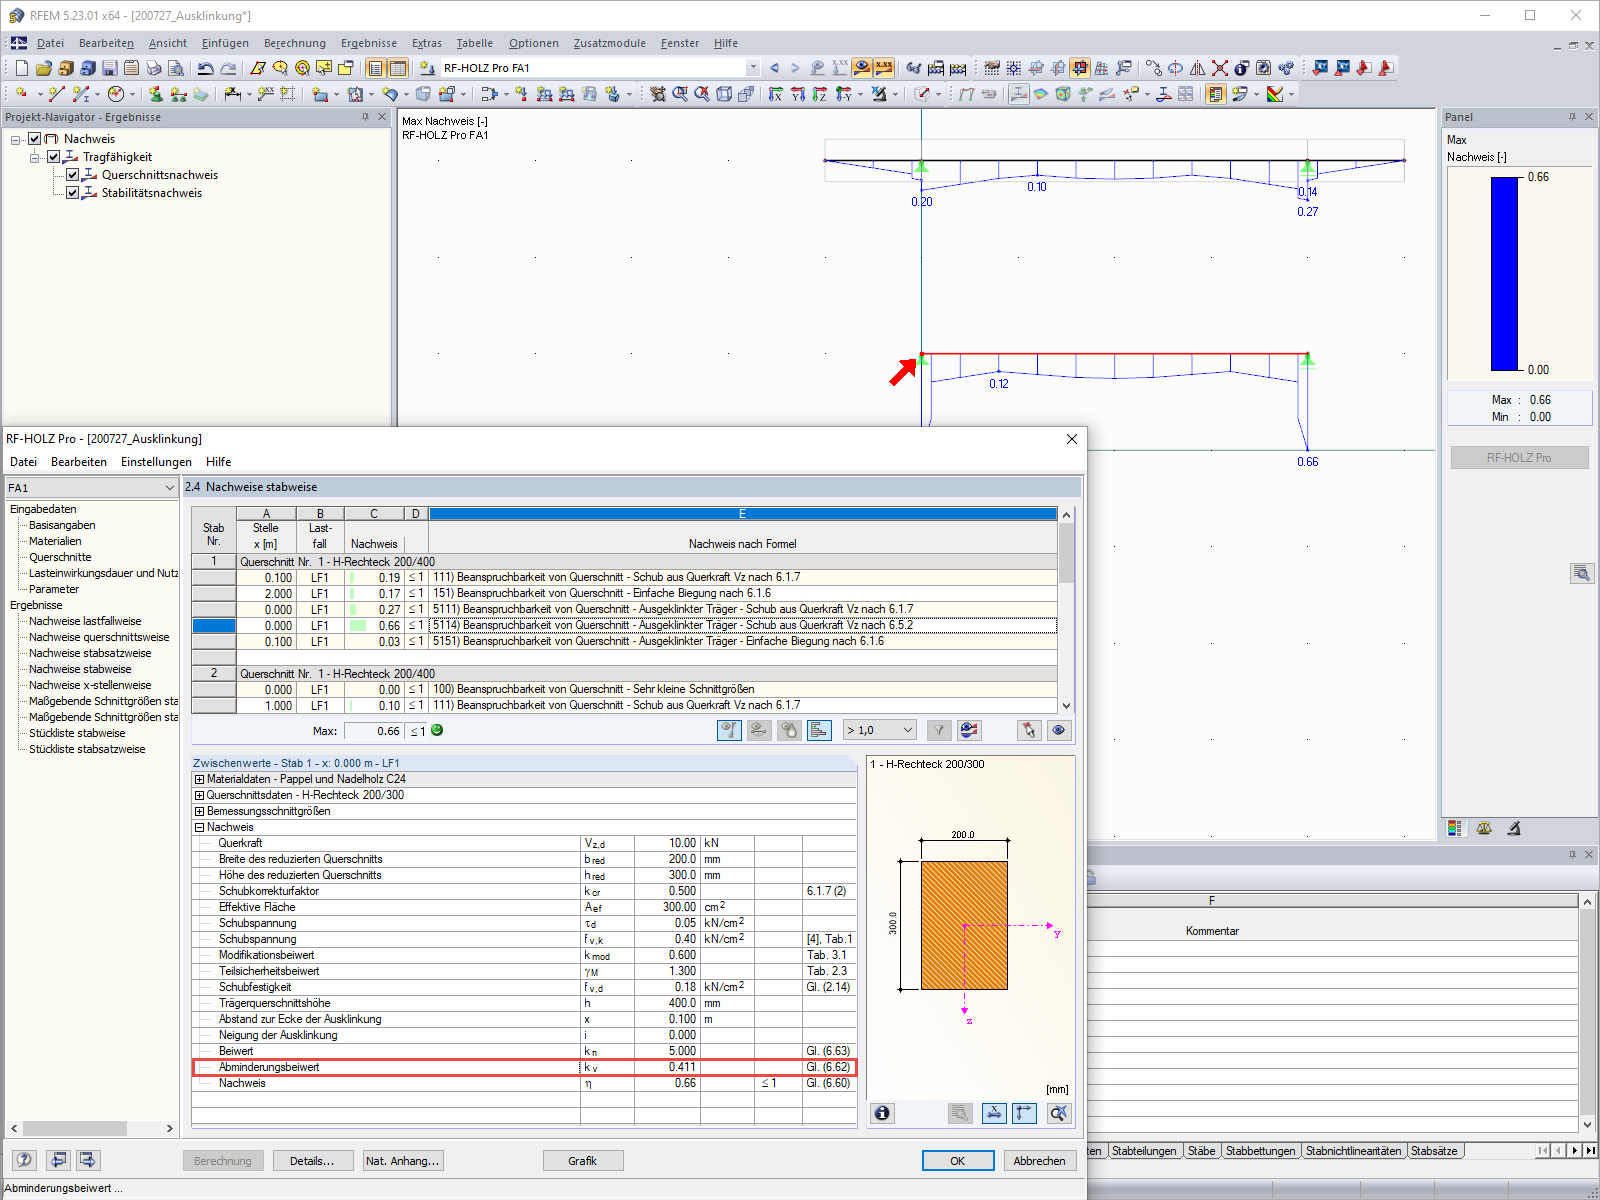This screenshot has height=1200, width=1600.
Task: Open the Ergebnisse menu
Action: coord(369,43)
